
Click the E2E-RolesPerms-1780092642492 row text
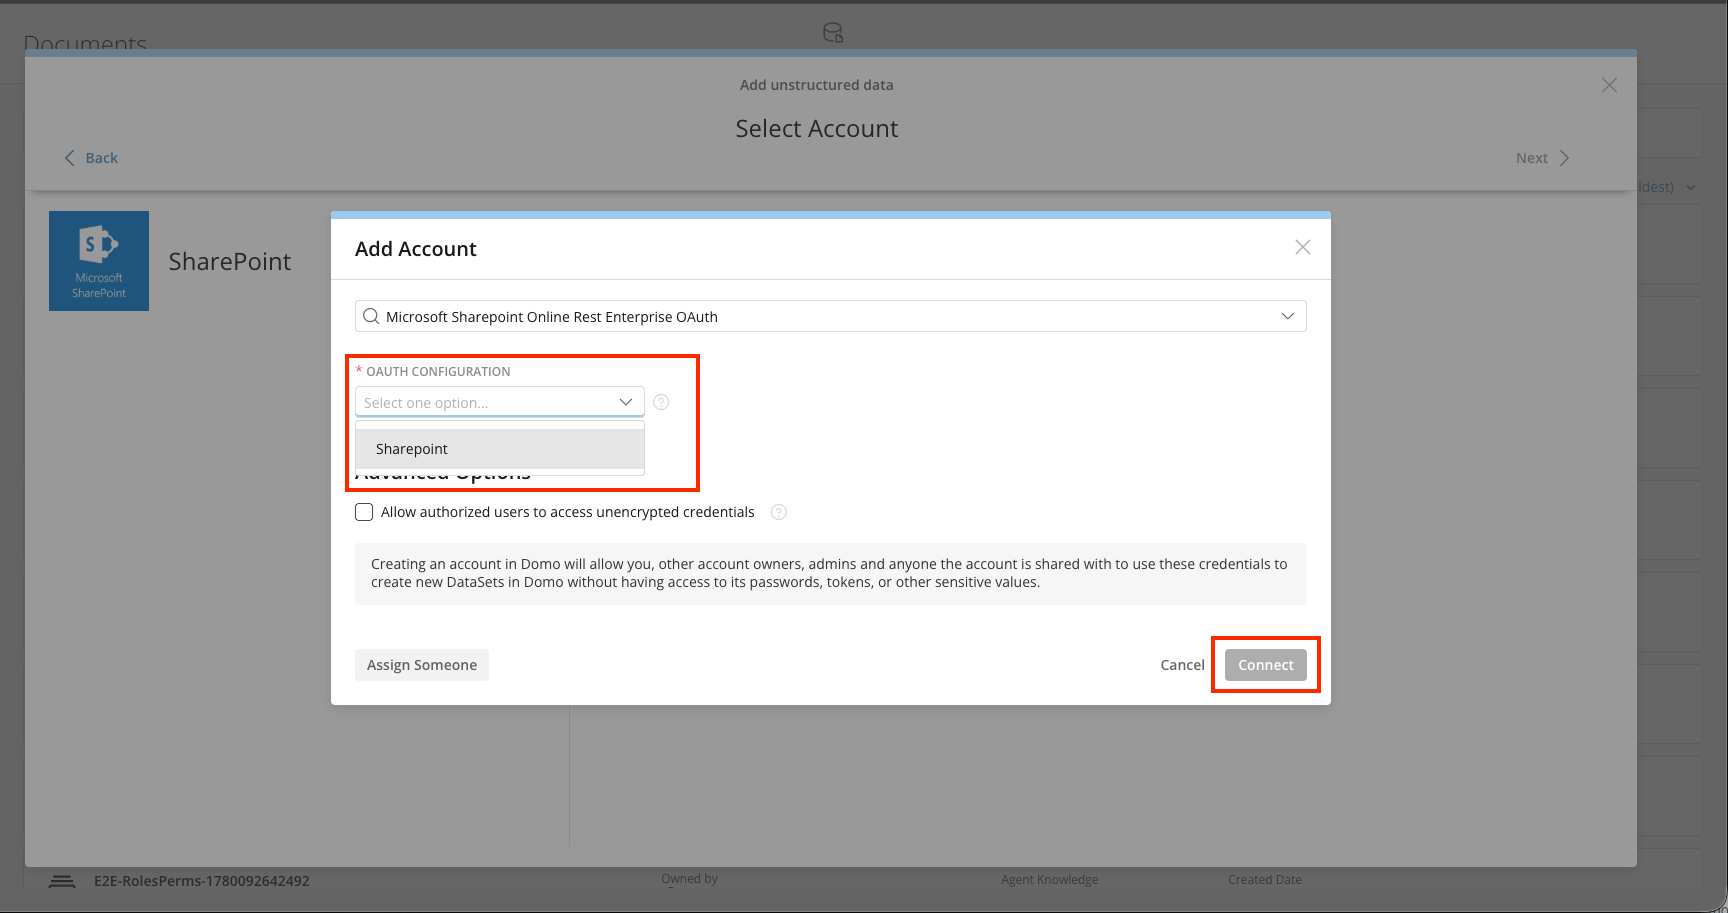[x=202, y=881]
